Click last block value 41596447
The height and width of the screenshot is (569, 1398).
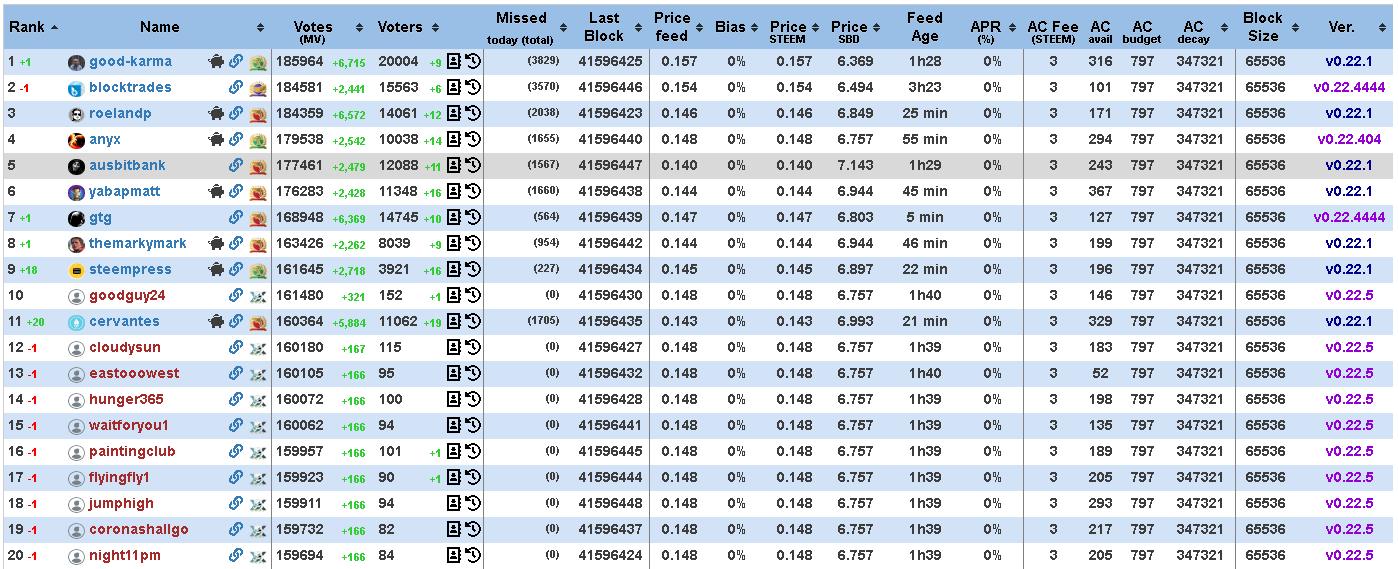click(x=610, y=165)
